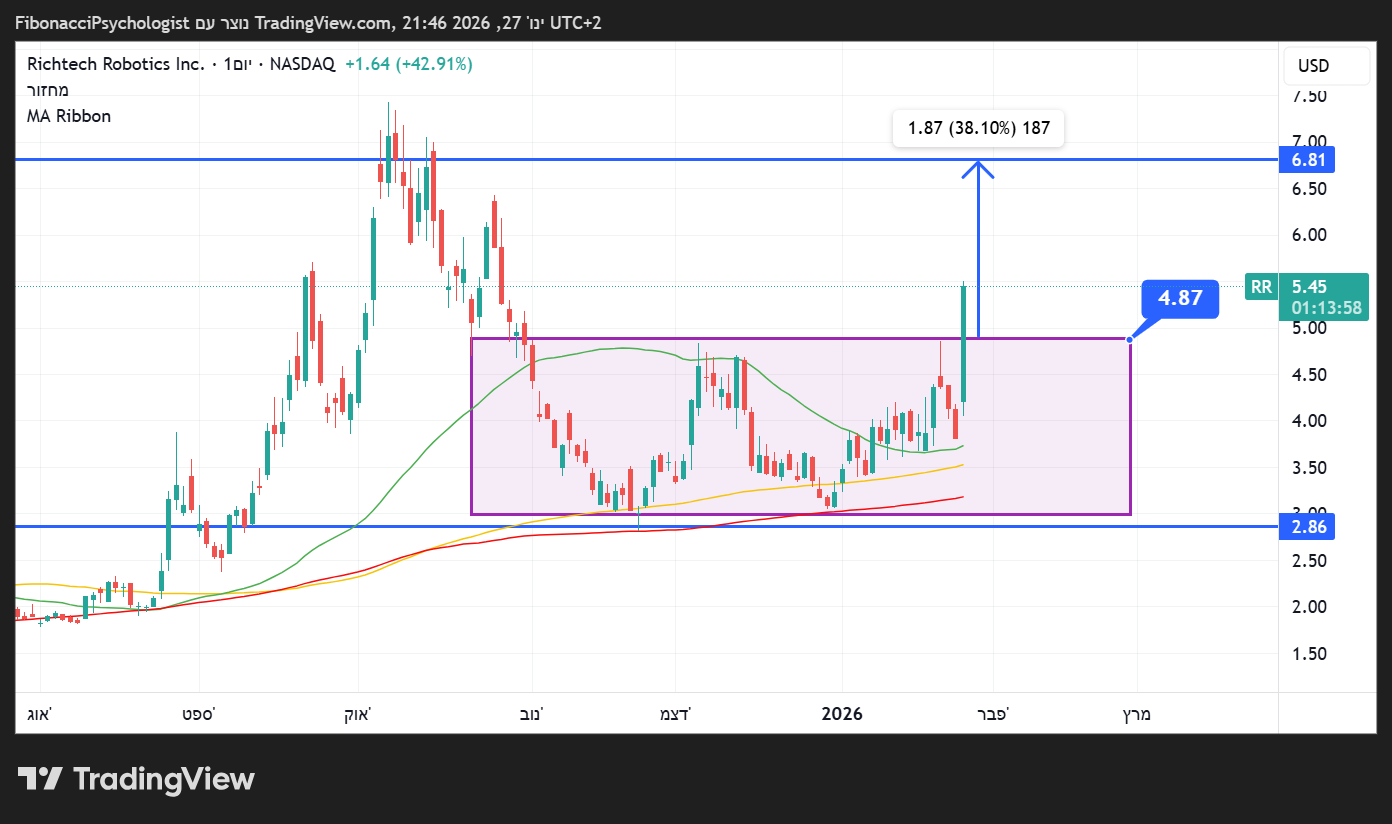
Task: Click the 2.86 blue price label
Action: (1306, 527)
